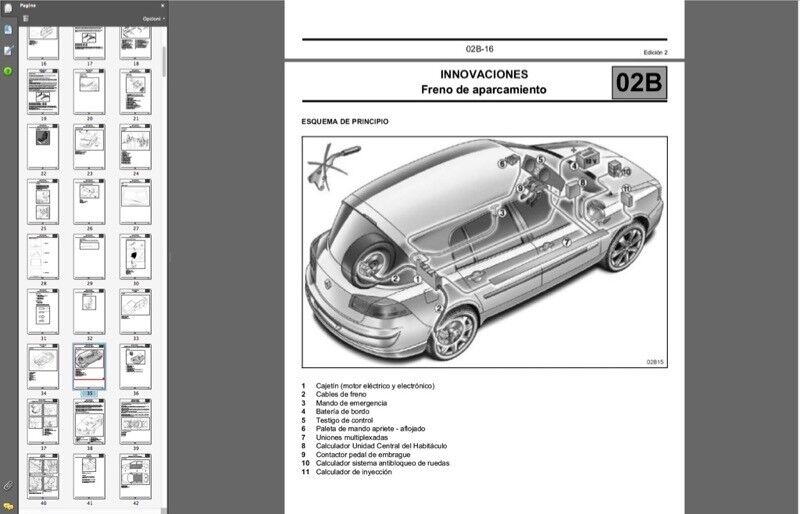Click legend line 'Batería de bordo'
The image size is (800, 514).
tap(342, 411)
